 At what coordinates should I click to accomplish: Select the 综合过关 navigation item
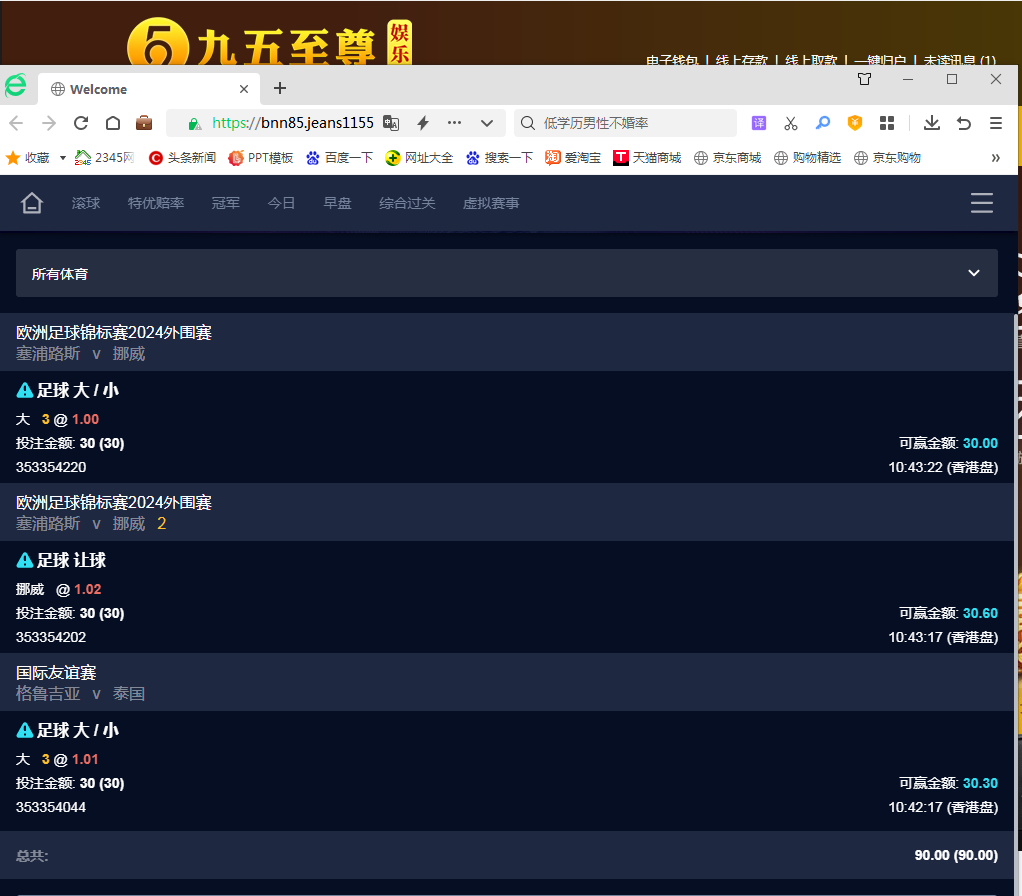[407, 203]
